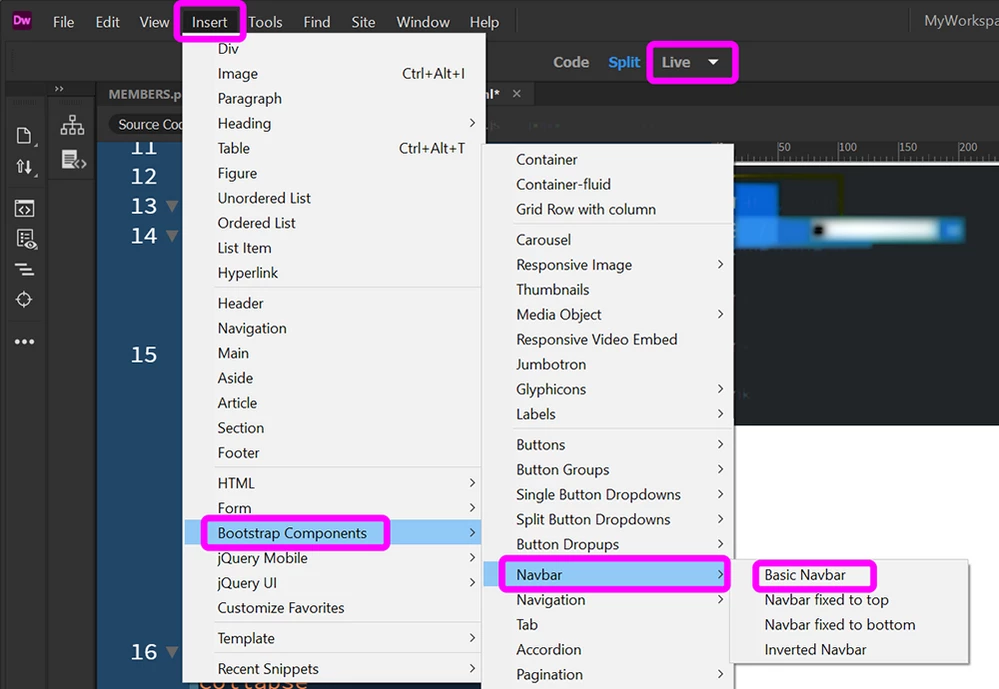This screenshot has height=689, width=999.
Task: Click the Dreamweaver app logo icon
Action: pyautogui.click(x=22, y=20)
